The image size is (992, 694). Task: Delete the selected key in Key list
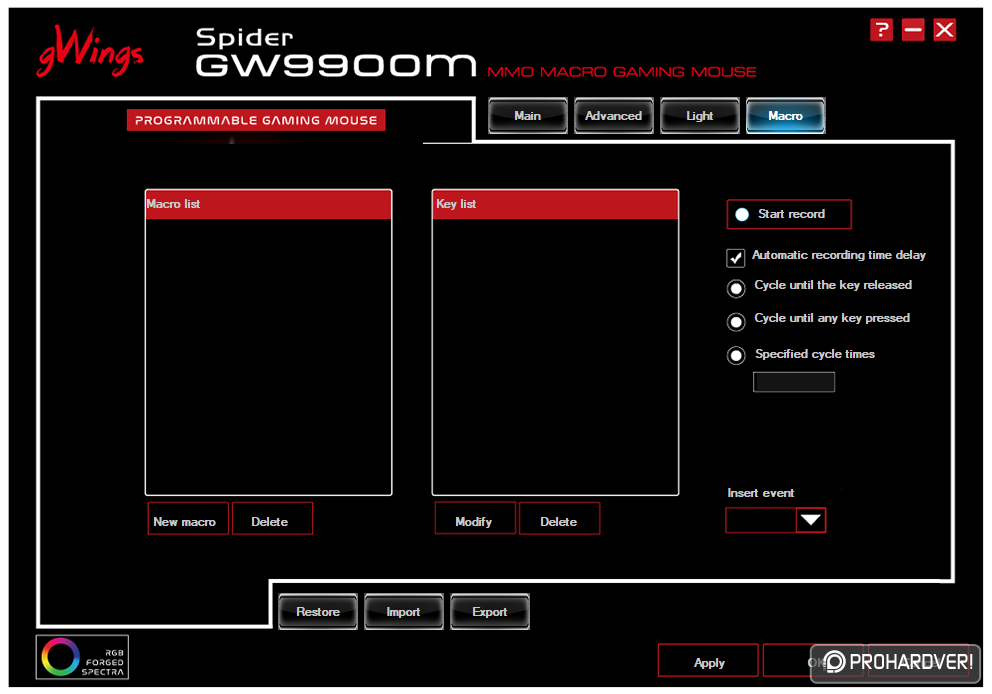559,518
